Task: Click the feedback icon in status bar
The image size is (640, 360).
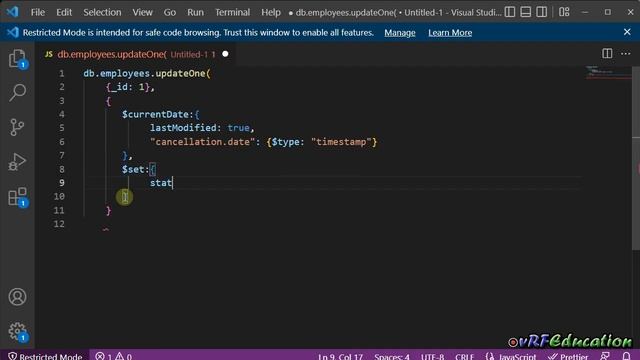Action: 605,356
